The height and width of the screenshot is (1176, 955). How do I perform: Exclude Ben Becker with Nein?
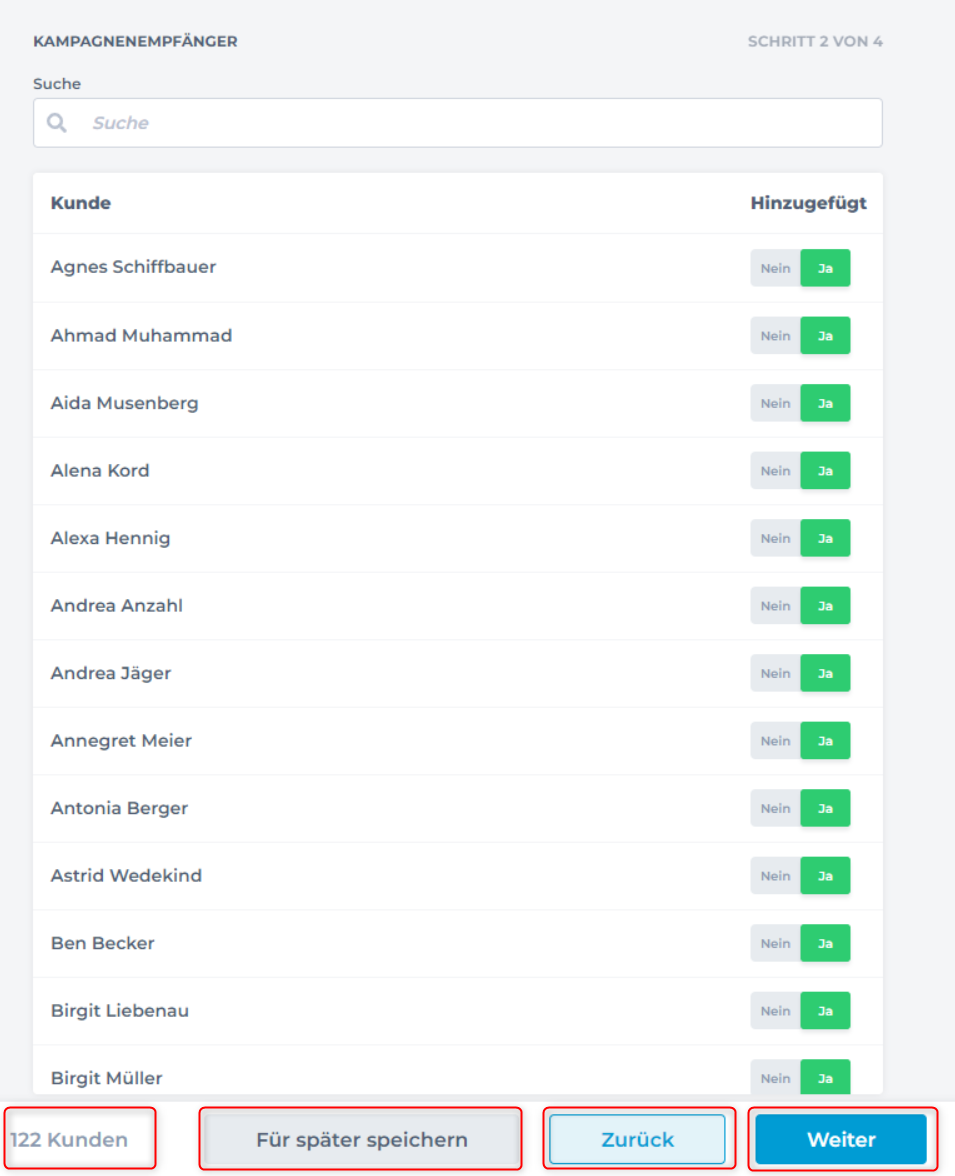(x=775, y=943)
